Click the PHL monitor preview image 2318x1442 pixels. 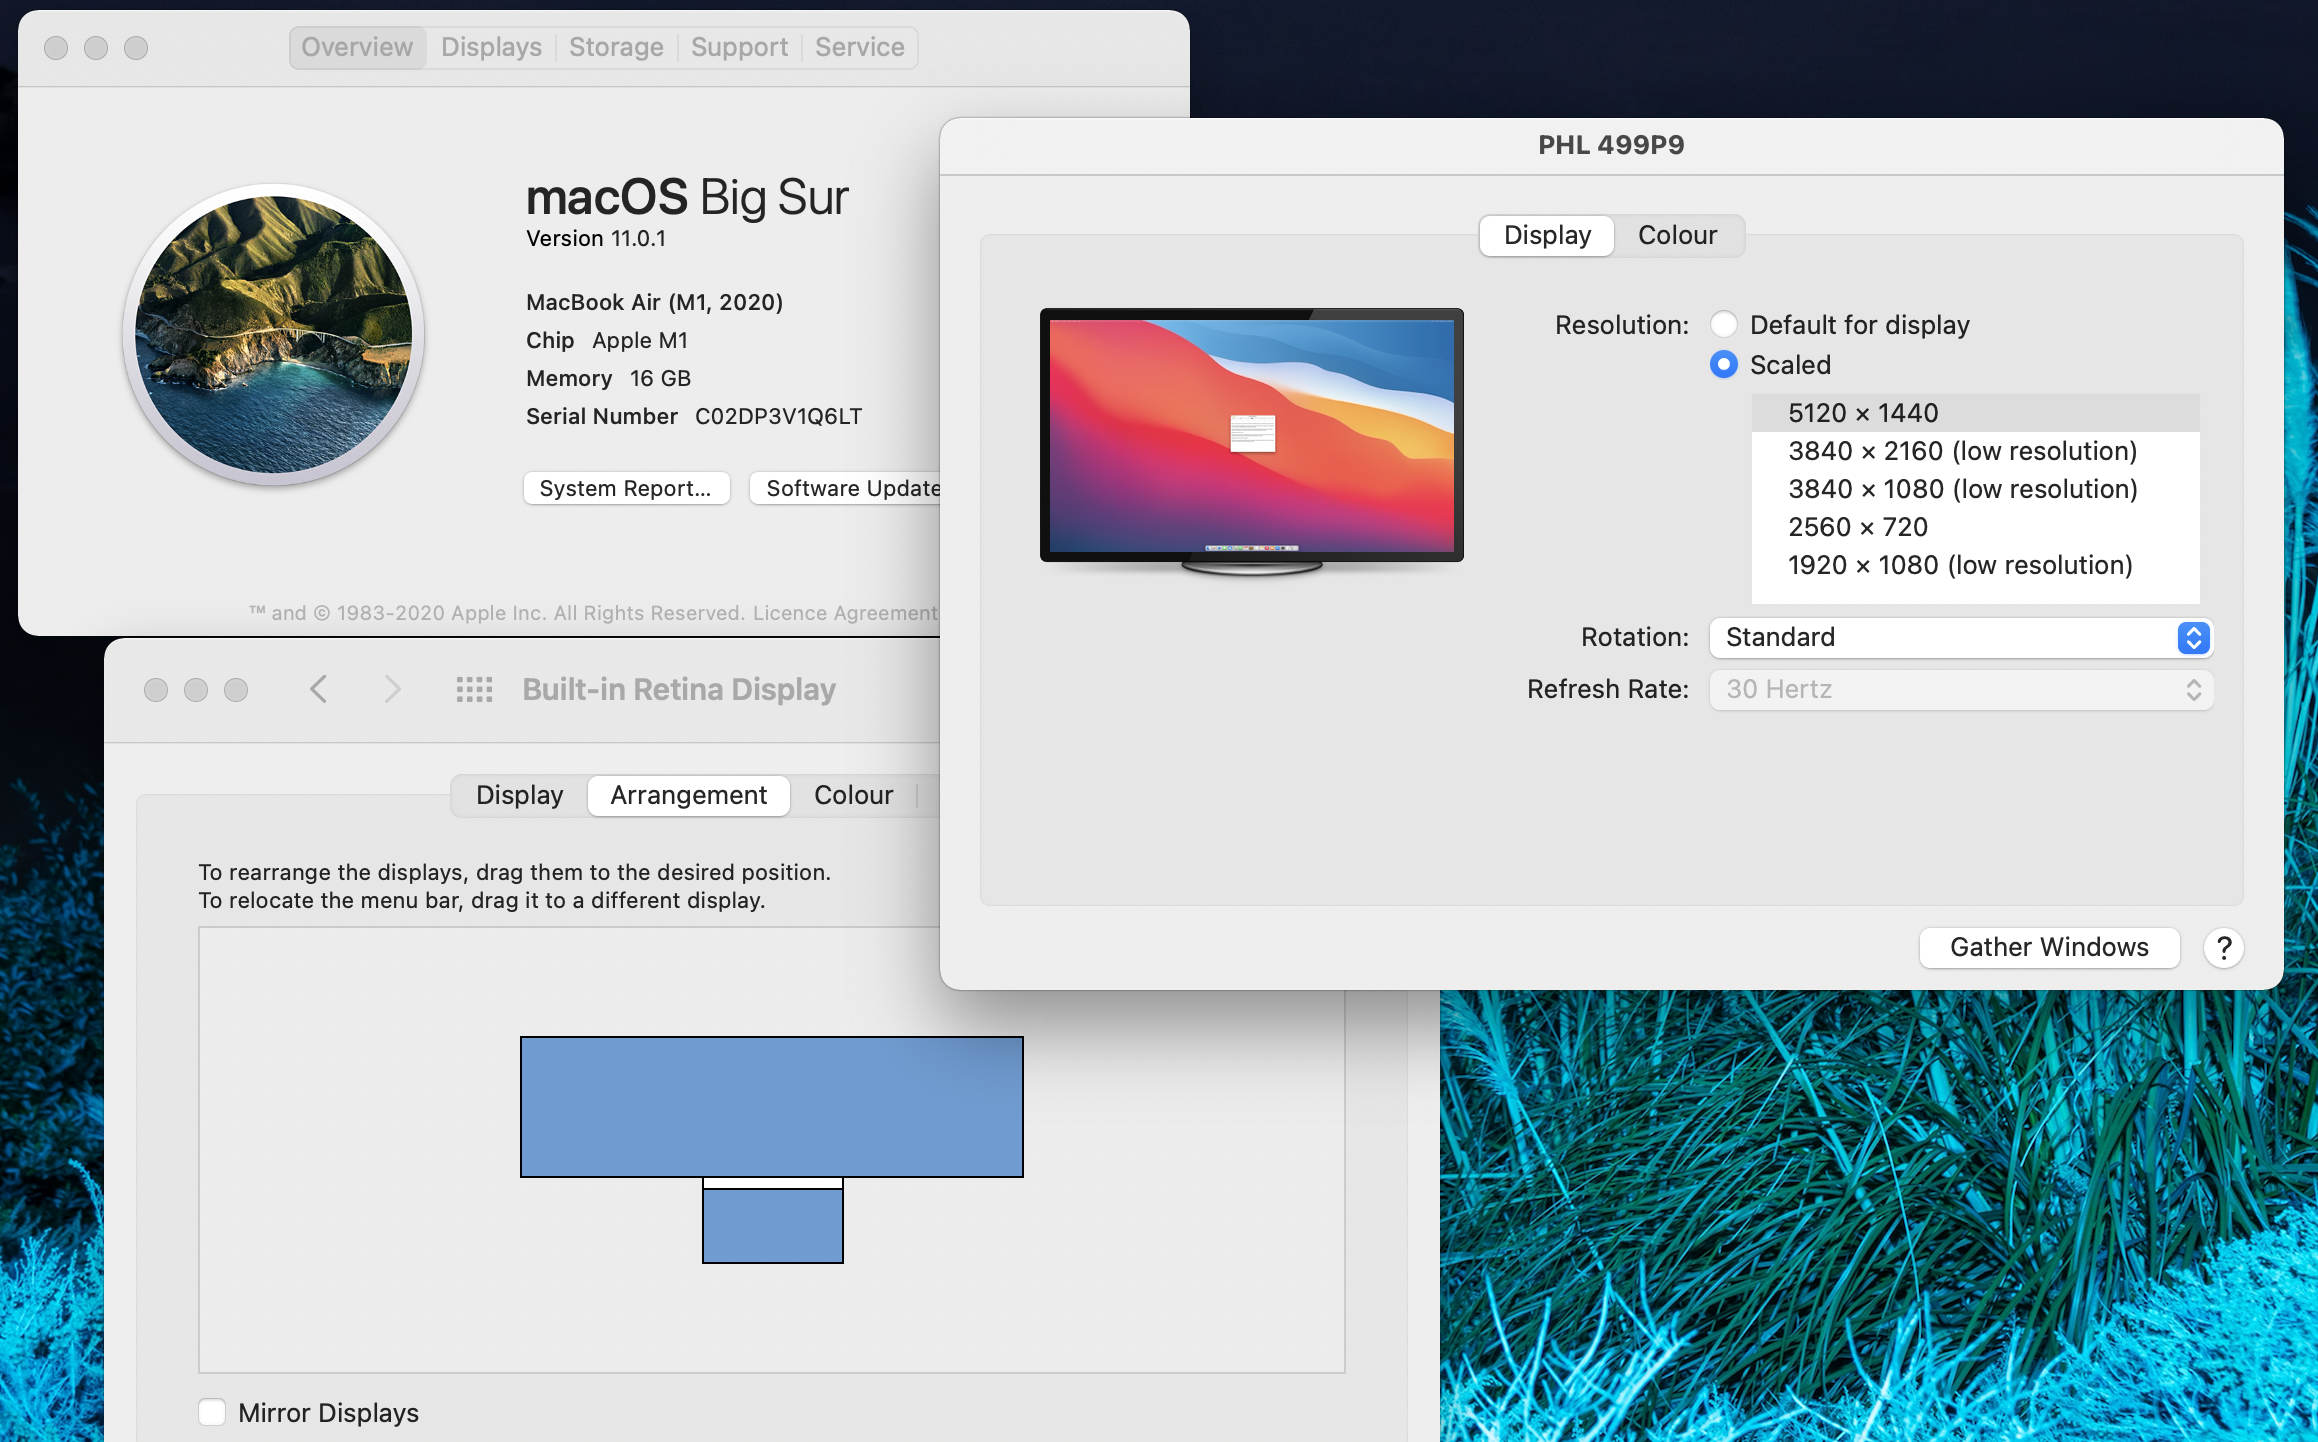tap(1251, 437)
